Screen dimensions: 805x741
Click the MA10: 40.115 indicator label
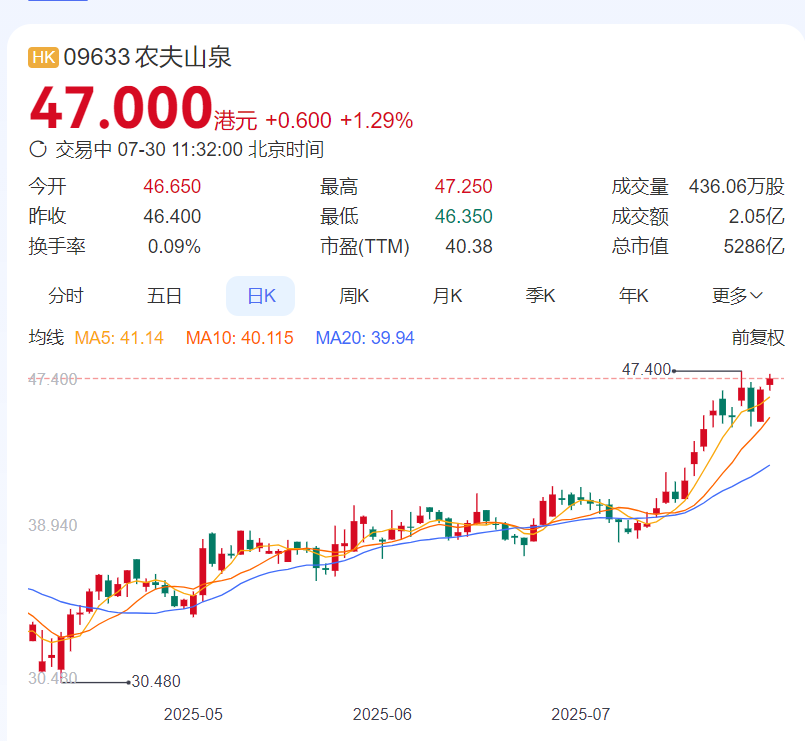click(240, 338)
